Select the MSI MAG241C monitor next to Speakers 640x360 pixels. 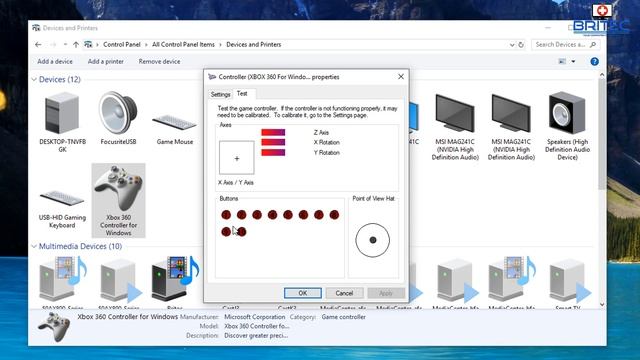click(x=511, y=113)
